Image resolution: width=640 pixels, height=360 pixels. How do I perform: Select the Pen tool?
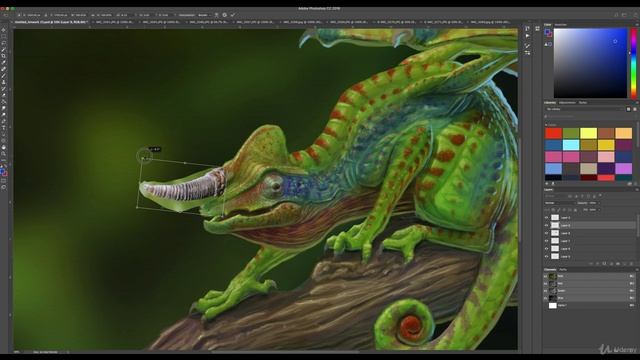(4, 121)
